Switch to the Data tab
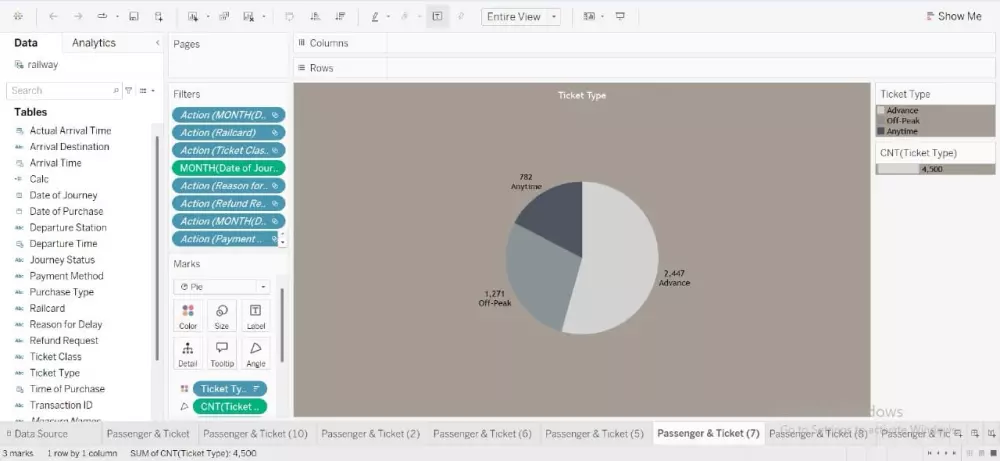The width and height of the screenshot is (1000, 461). click(x=26, y=43)
